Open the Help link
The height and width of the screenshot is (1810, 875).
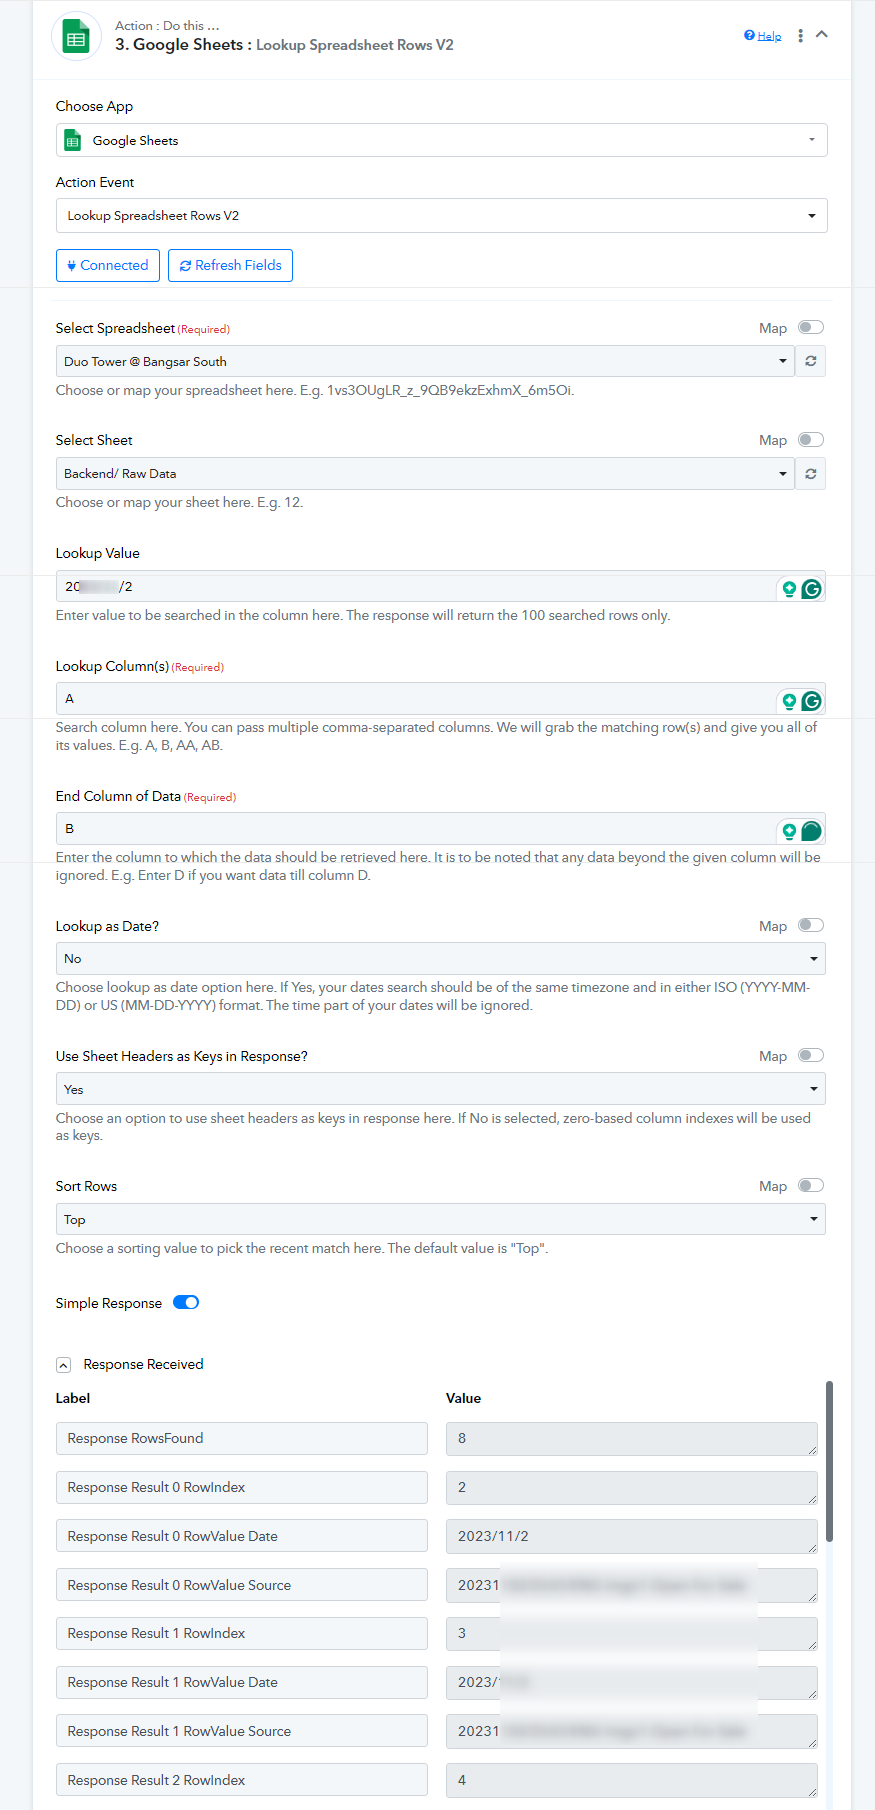pos(763,36)
